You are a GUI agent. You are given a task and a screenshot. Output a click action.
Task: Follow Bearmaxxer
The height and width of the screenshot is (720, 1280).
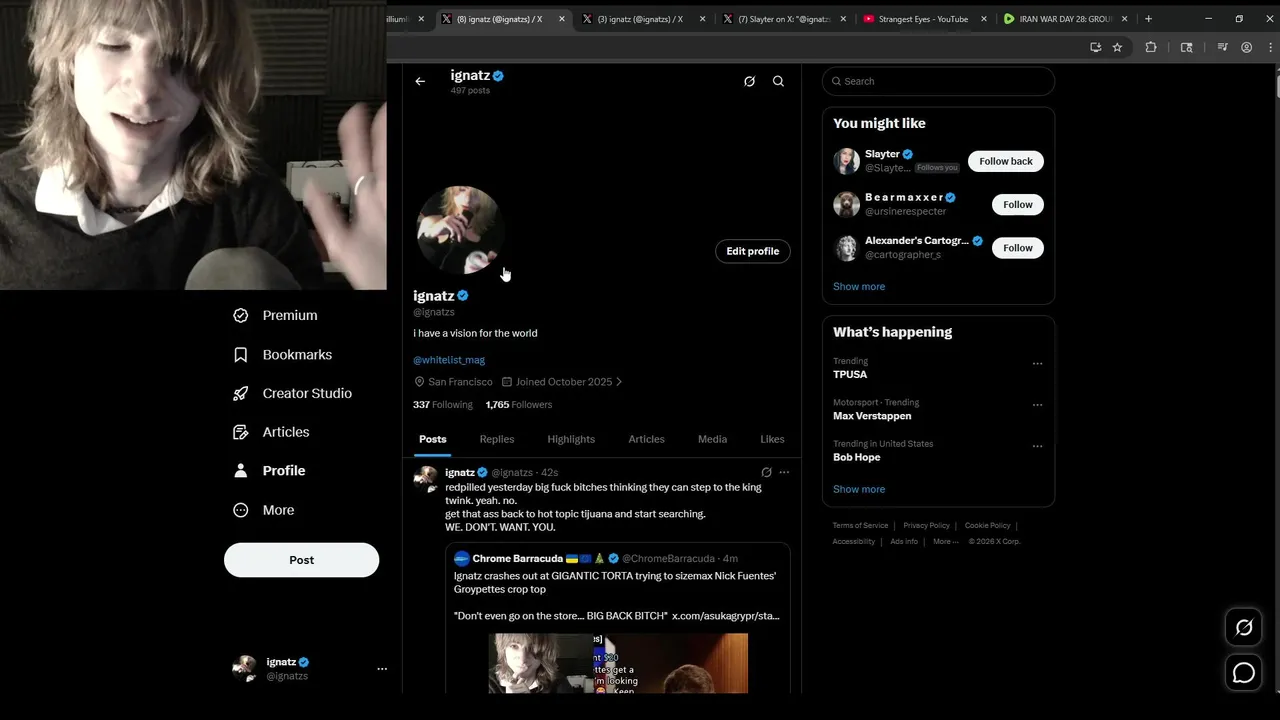[x=1018, y=204]
